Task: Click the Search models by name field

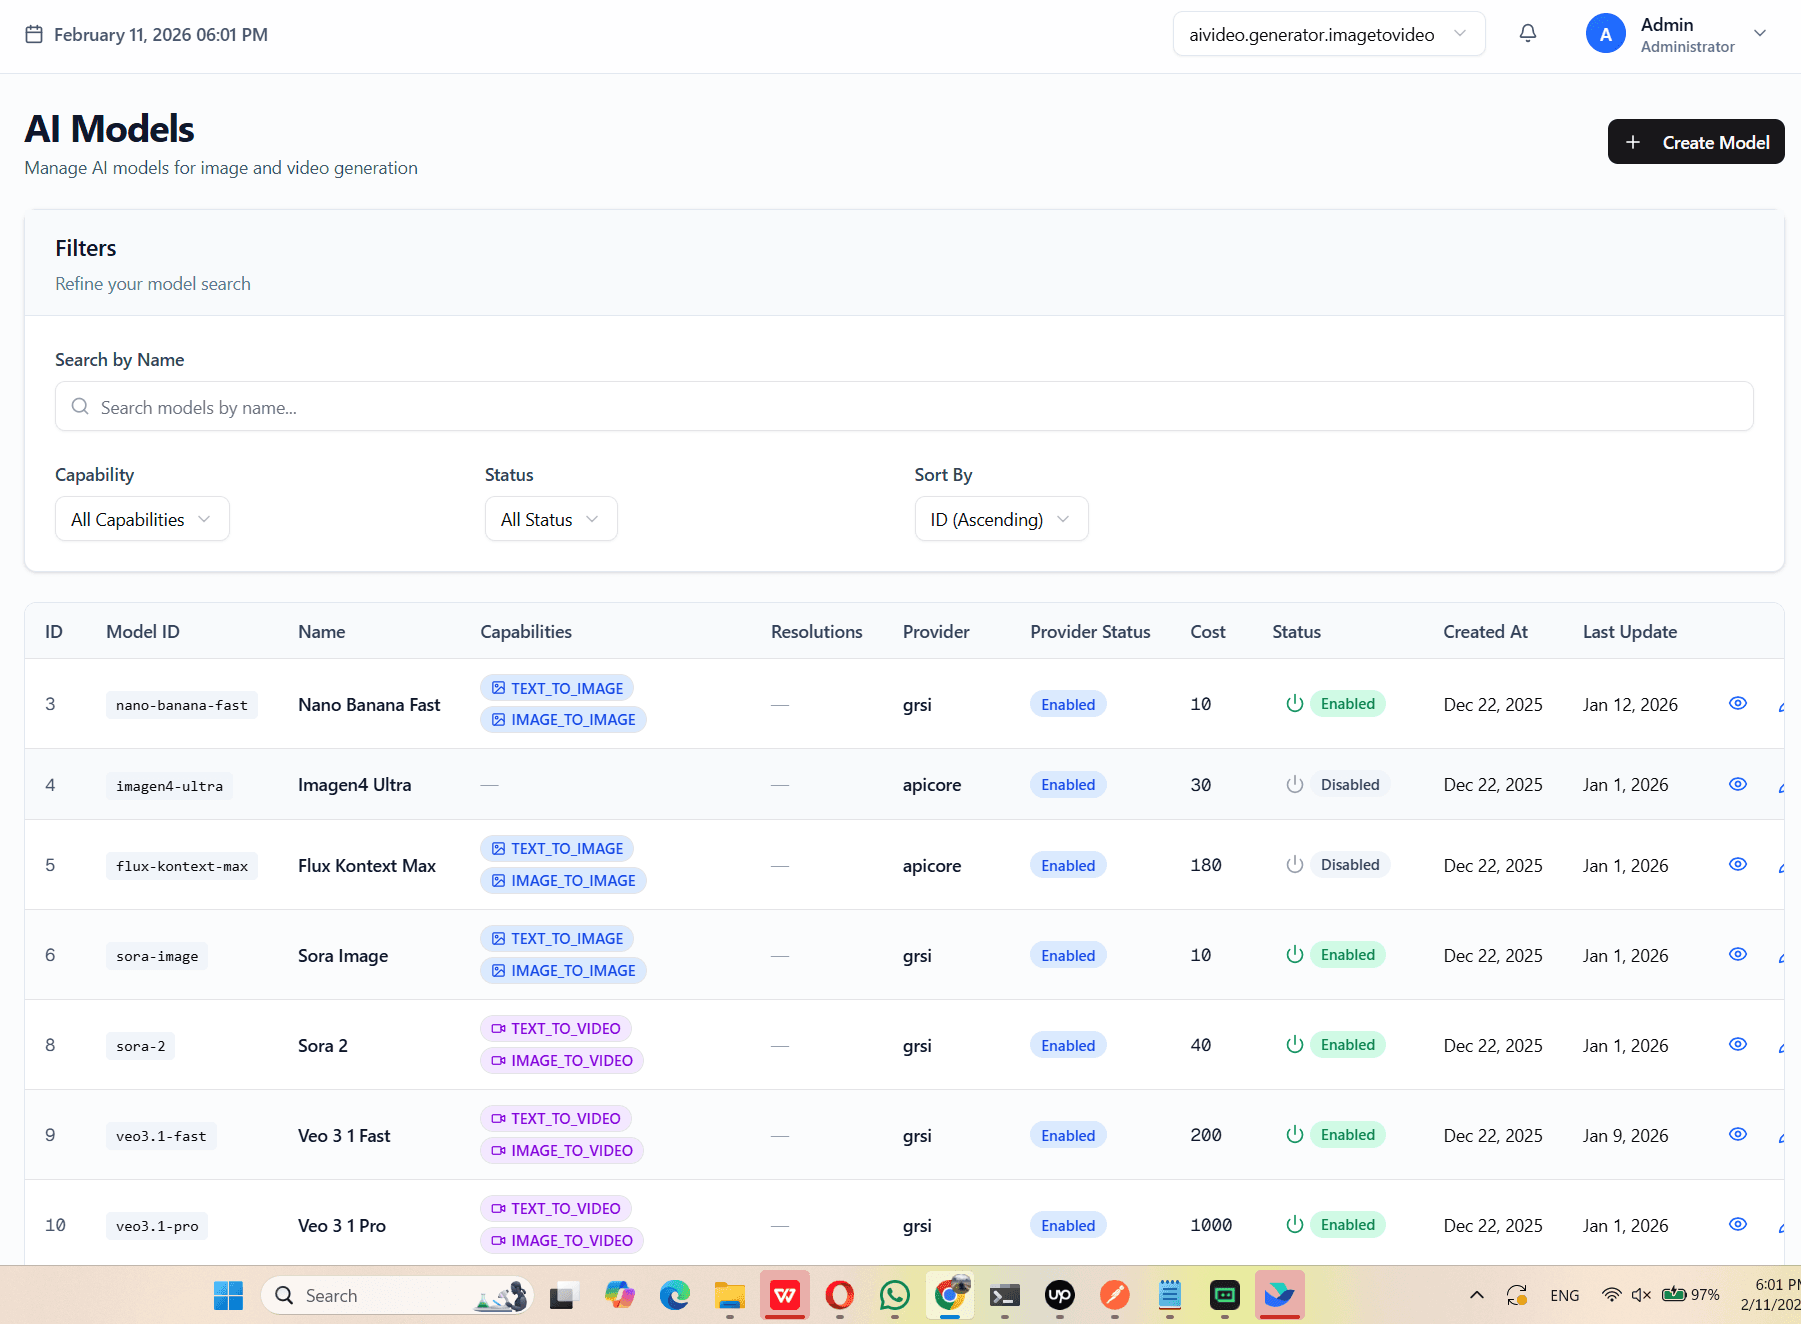Action: pyautogui.click(x=903, y=407)
